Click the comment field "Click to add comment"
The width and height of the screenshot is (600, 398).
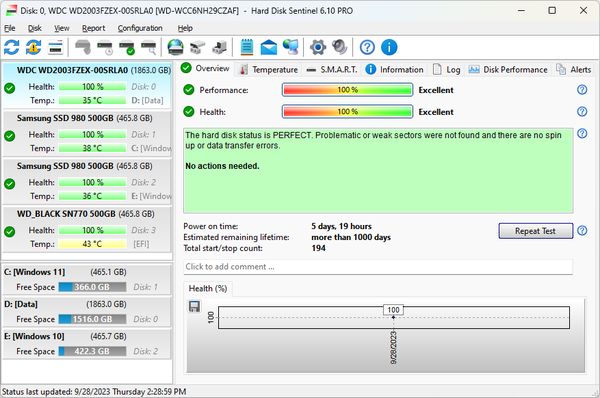378,267
